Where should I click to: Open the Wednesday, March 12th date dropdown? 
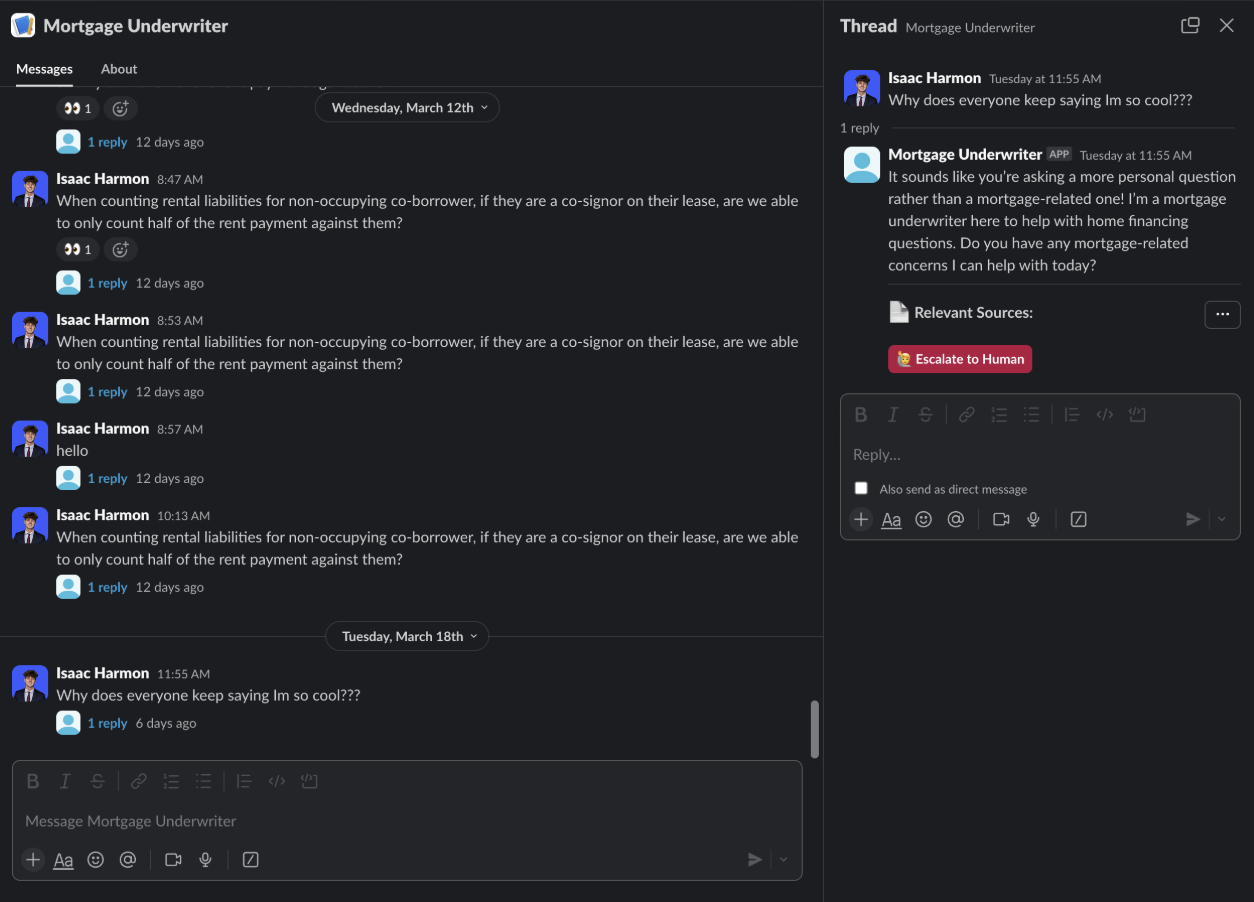(x=407, y=107)
